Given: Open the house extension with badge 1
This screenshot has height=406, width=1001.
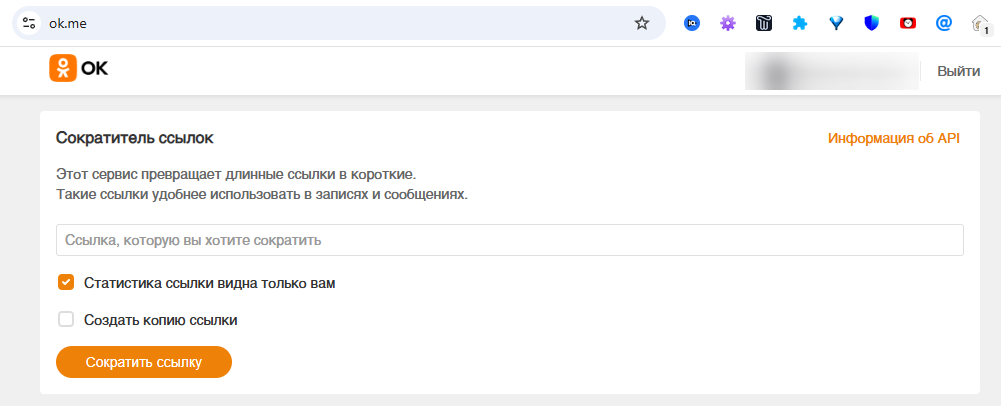Looking at the screenshot, I should click(x=980, y=24).
